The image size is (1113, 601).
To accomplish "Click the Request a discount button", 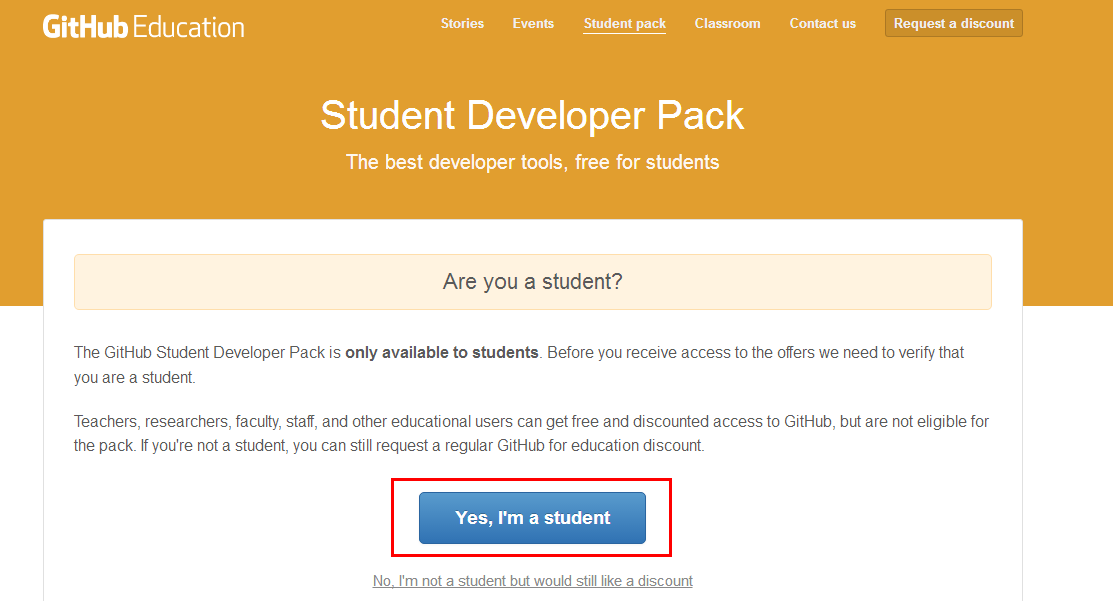I will pos(953,23).
